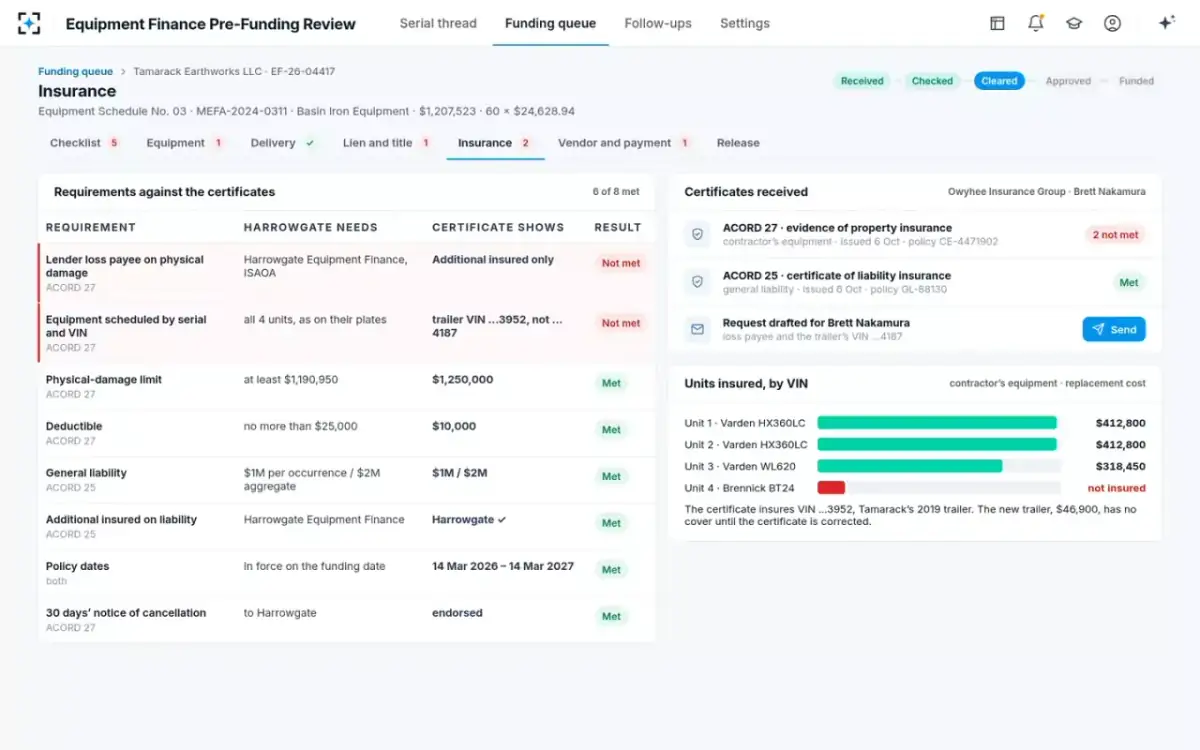Open the notifications bell
The width and height of the screenshot is (1200, 750).
coord(1036,23)
